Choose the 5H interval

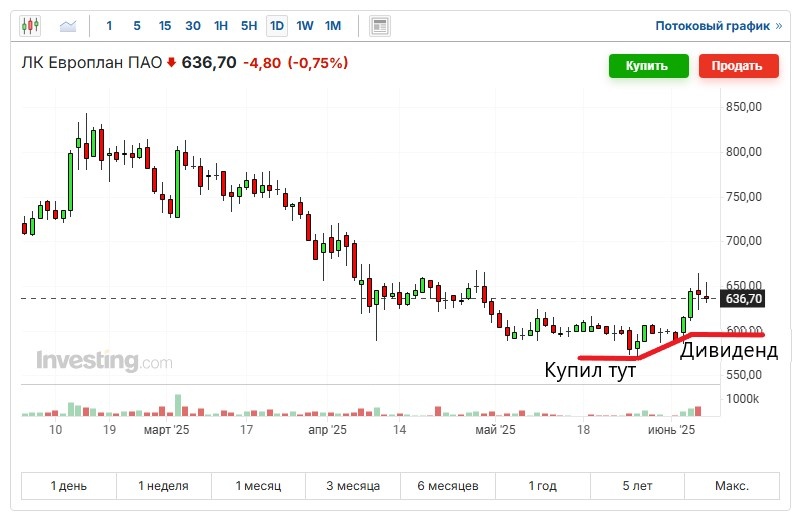(x=249, y=26)
